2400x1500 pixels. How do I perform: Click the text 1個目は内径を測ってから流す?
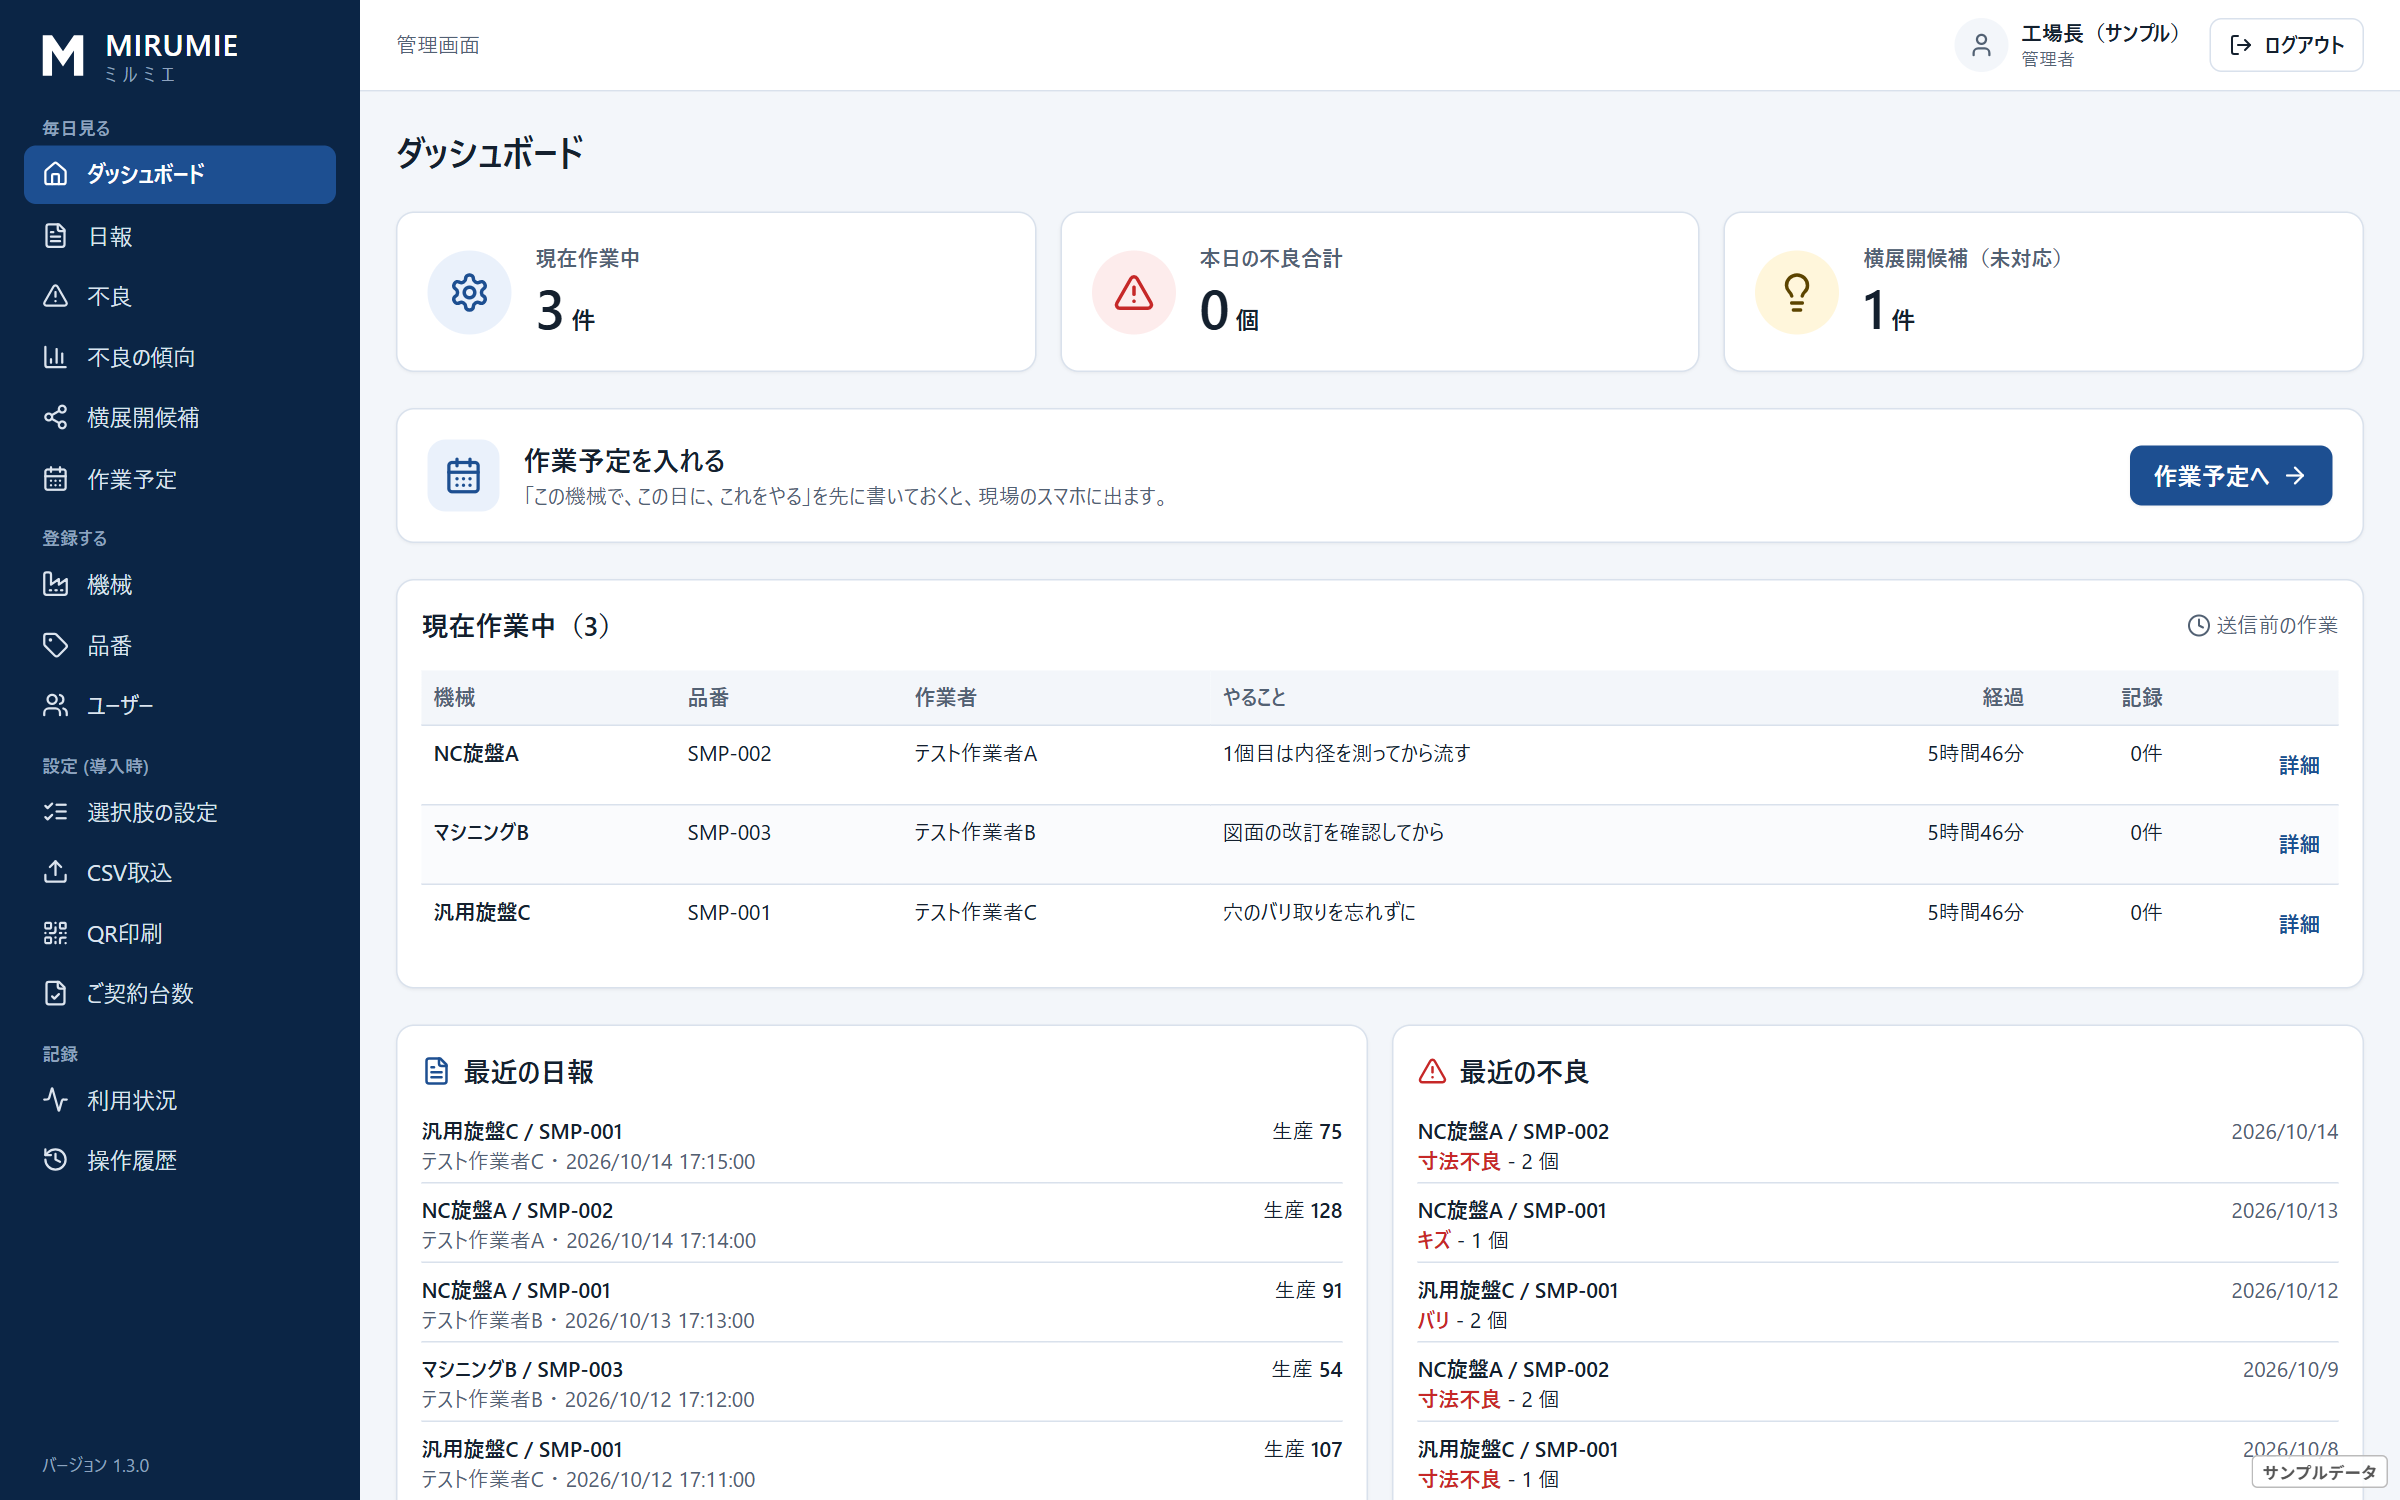[1346, 753]
